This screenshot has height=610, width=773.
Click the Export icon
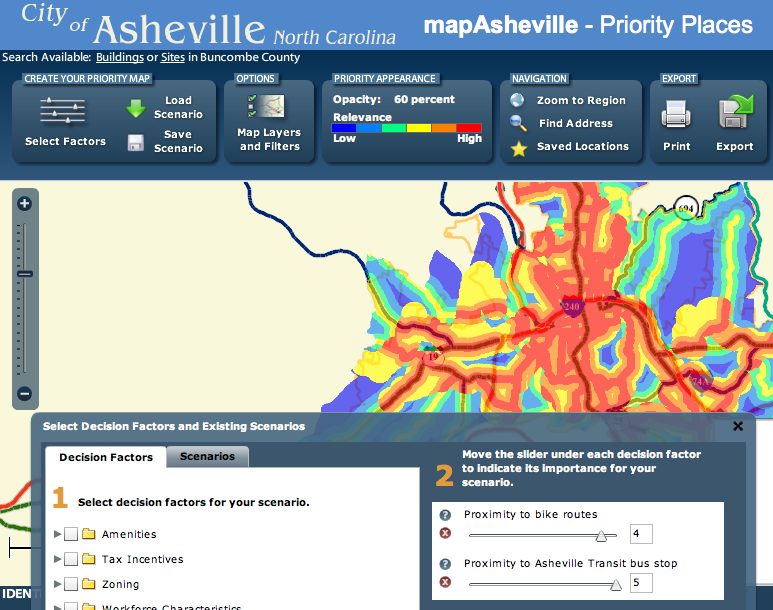tap(735, 113)
